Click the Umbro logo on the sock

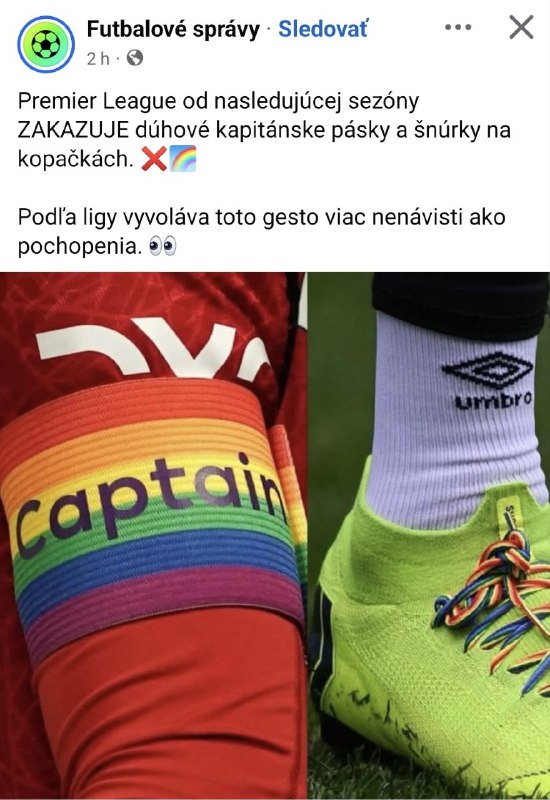[488, 381]
